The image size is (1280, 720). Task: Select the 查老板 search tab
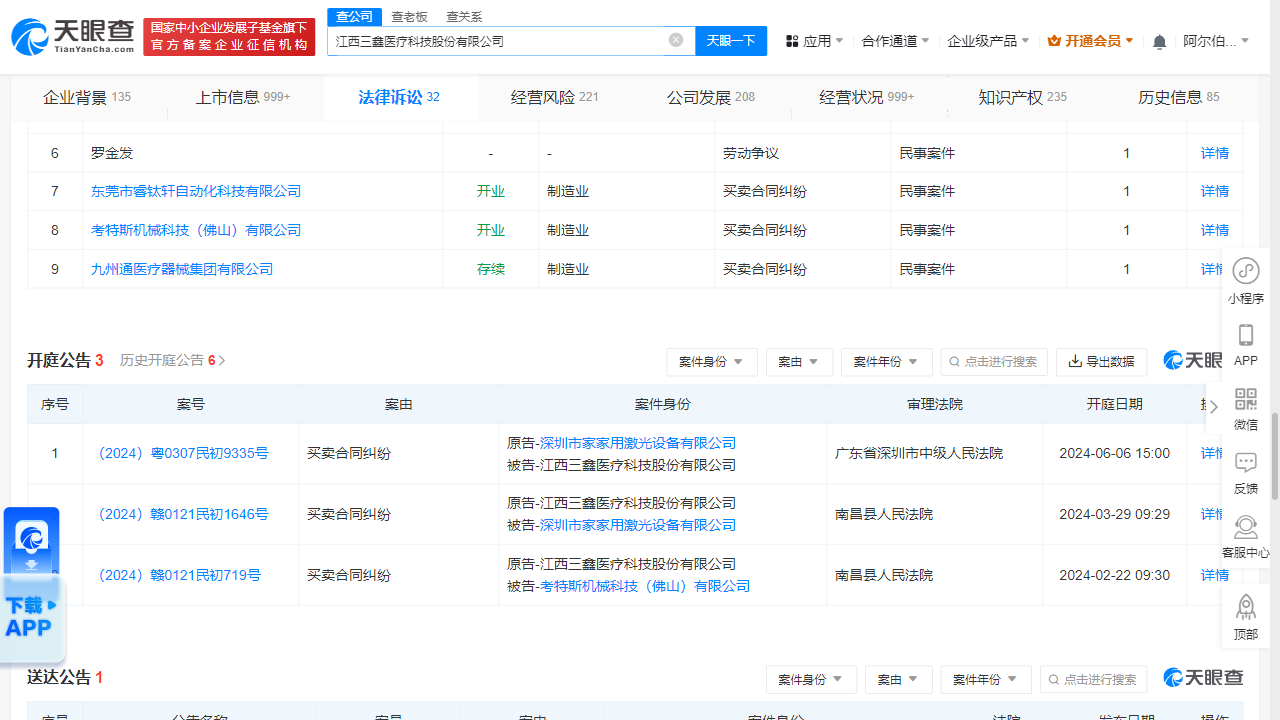click(x=410, y=16)
